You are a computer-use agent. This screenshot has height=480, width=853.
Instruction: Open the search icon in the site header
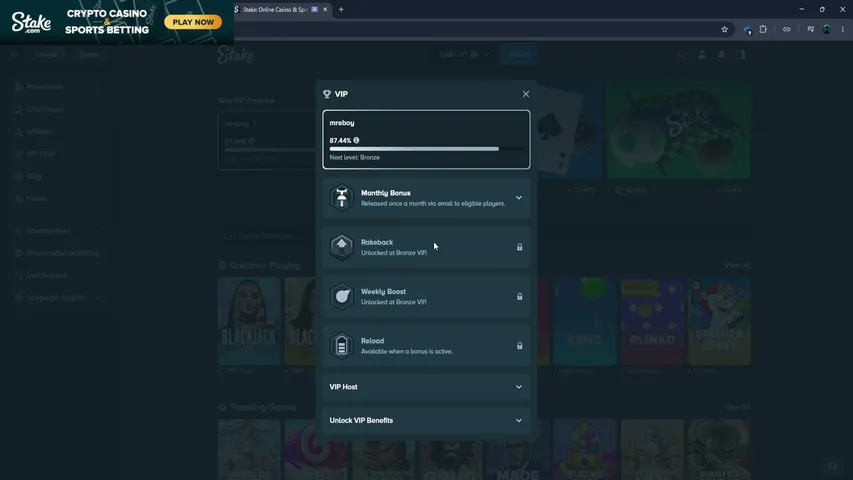click(x=682, y=54)
